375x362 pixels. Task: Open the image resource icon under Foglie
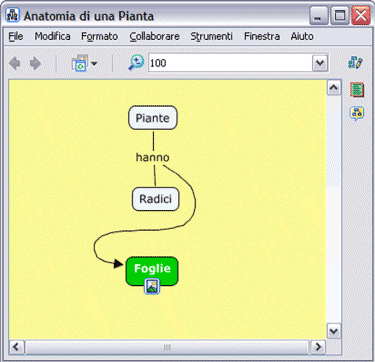tap(152, 286)
